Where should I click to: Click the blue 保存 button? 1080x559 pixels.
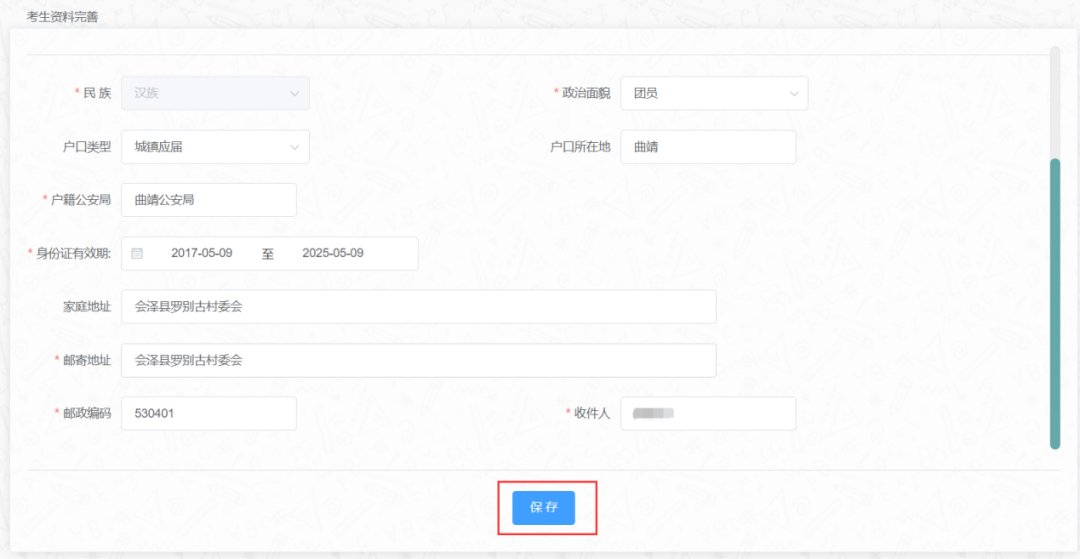[x=543, y=507]
